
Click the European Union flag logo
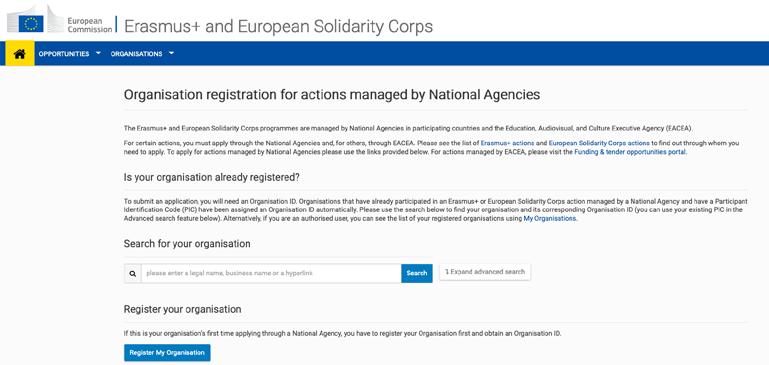tap(31, 23)
